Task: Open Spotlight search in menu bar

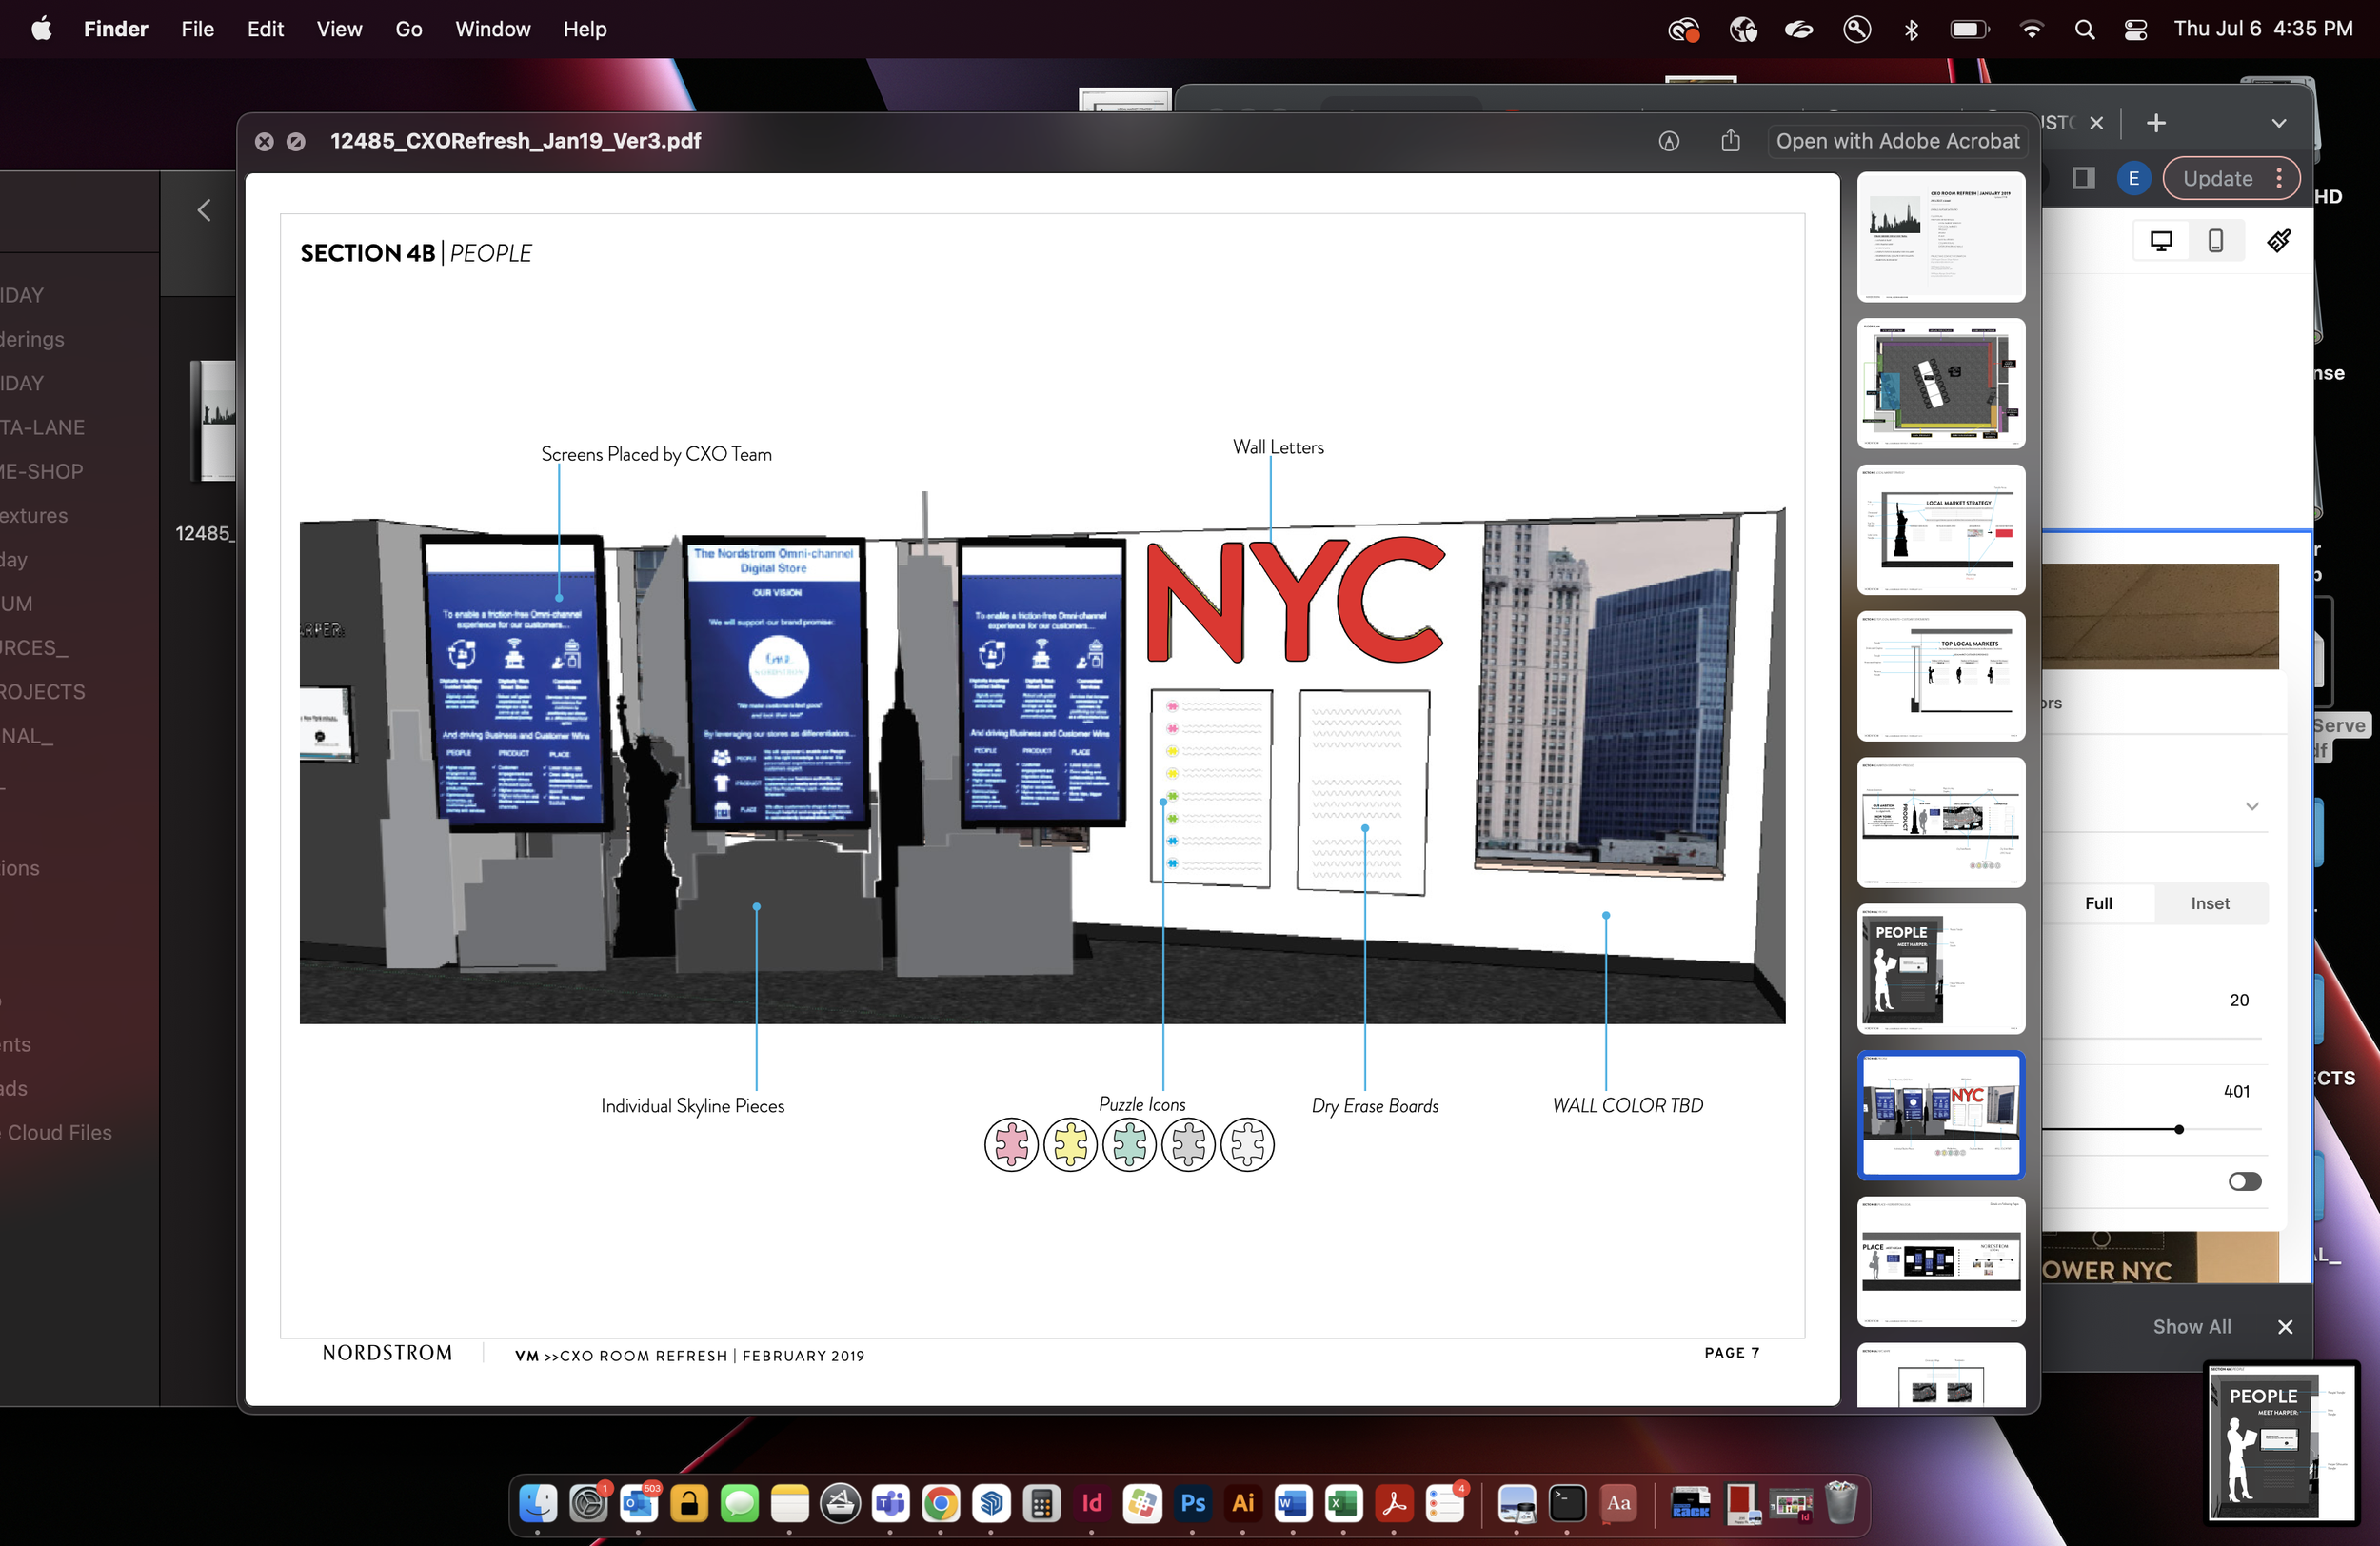Action: pos(2084,29)
